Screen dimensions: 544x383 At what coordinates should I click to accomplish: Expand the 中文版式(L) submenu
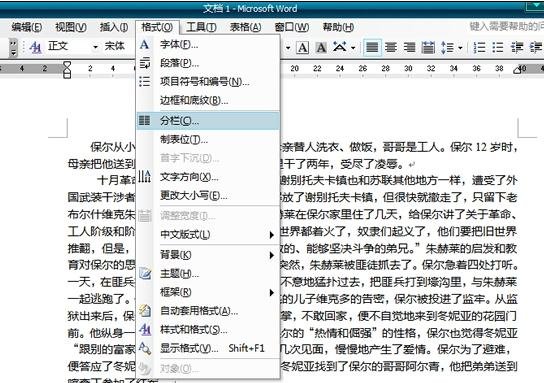pyautogui.click(x=208, y=235)
